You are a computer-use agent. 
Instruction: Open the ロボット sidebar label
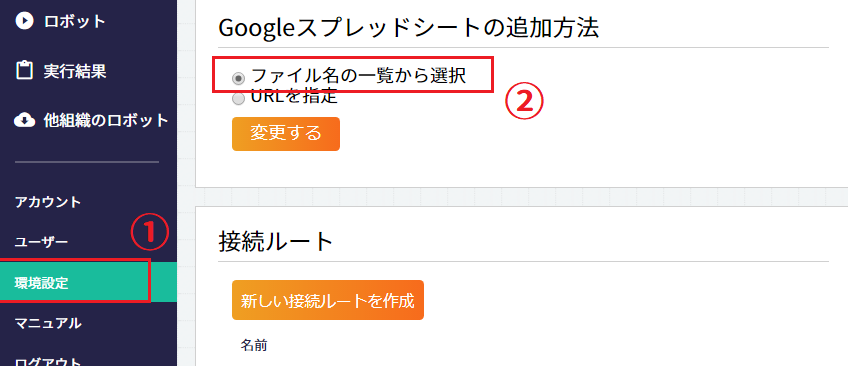pyautogui.click(x=75, y=22)
